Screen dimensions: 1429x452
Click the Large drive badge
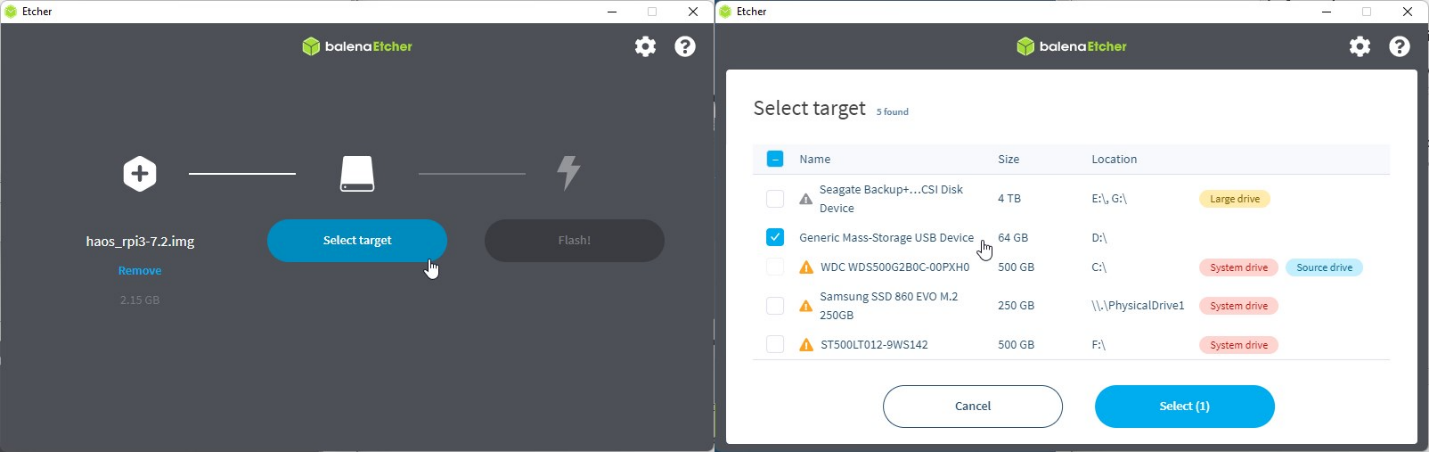[1234, 199]
